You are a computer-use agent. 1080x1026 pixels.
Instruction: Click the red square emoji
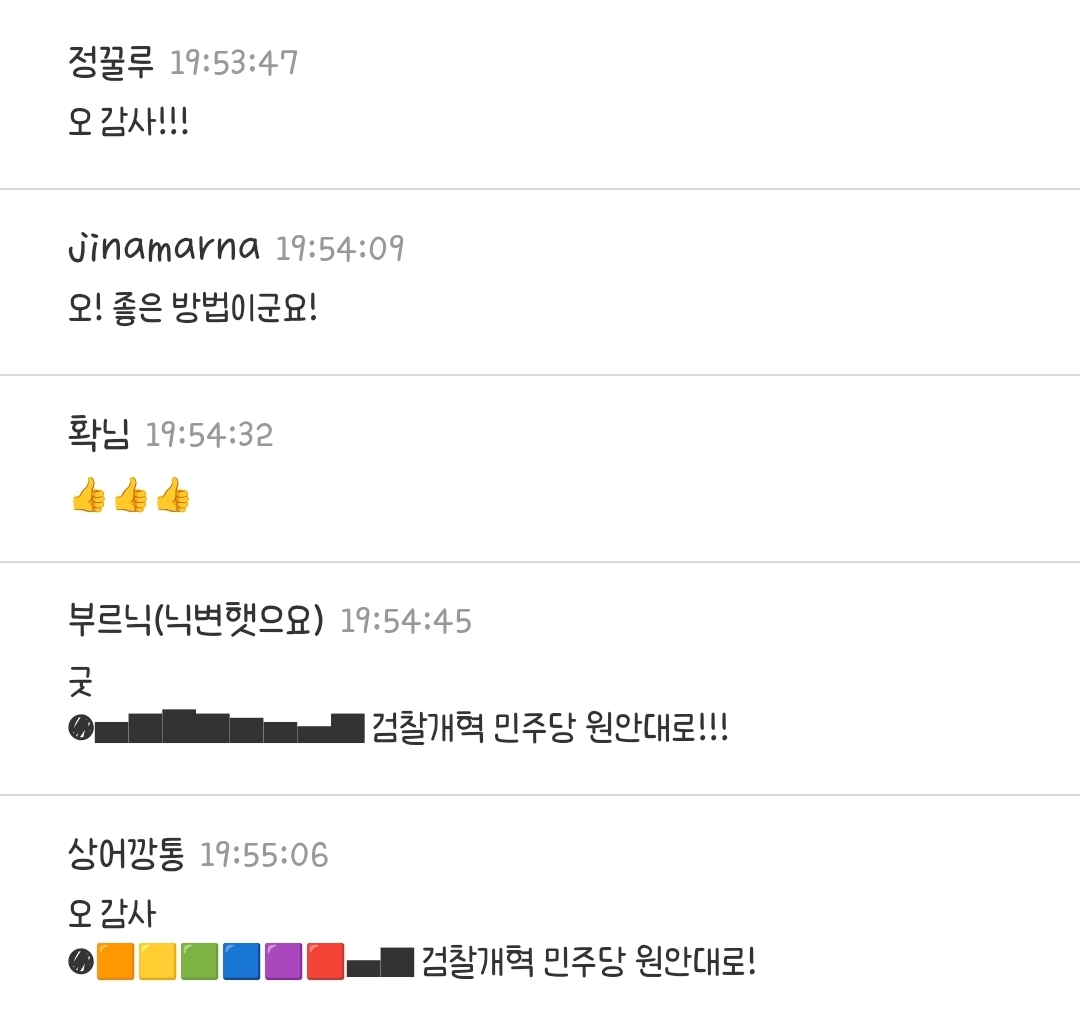[325, 961]
